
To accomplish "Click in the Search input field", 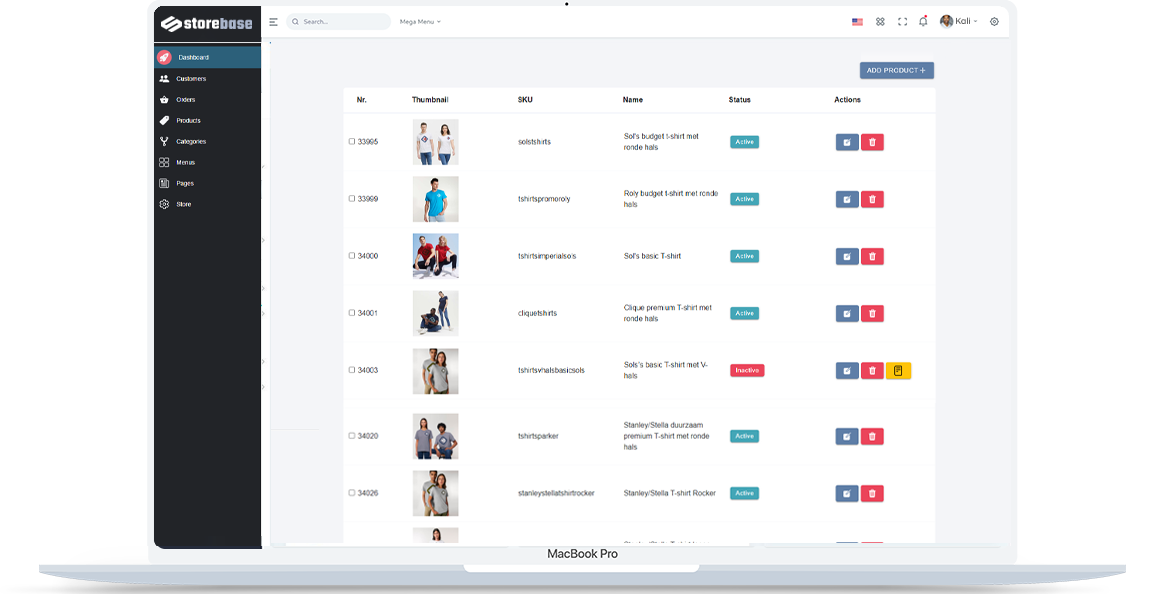I will coord(339,22).
